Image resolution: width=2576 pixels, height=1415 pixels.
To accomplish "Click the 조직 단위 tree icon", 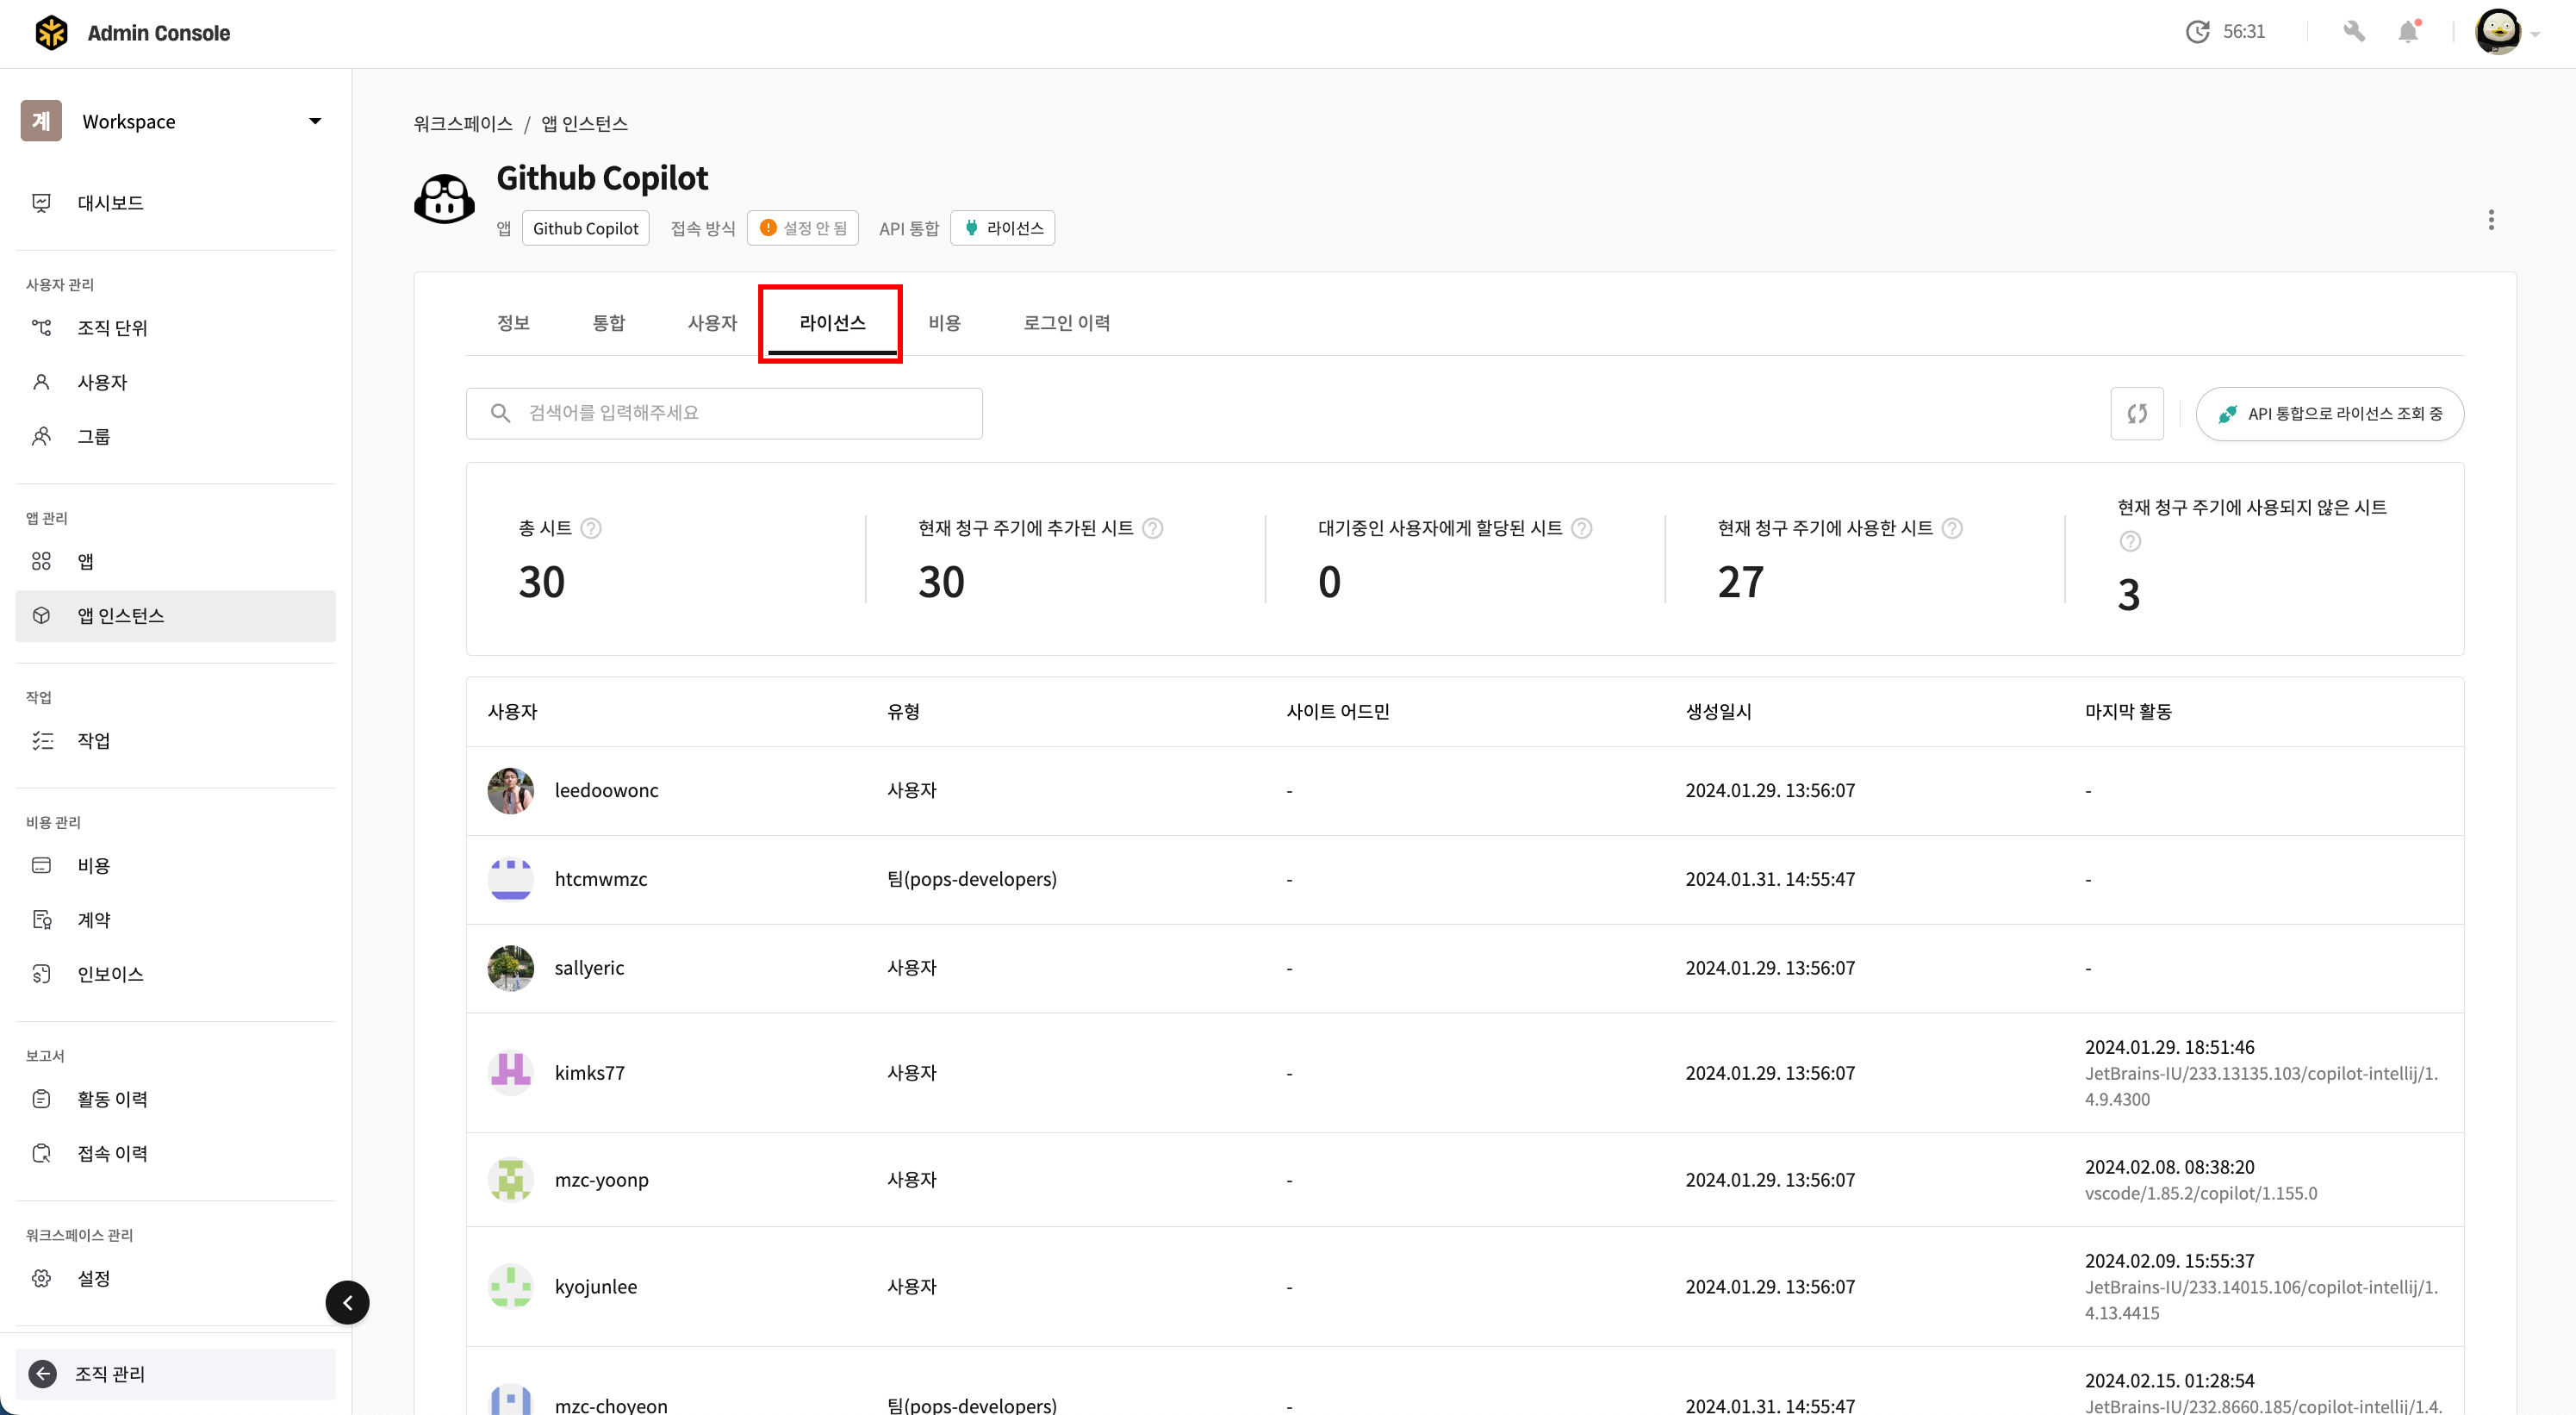I will click(x=41, y=328).
